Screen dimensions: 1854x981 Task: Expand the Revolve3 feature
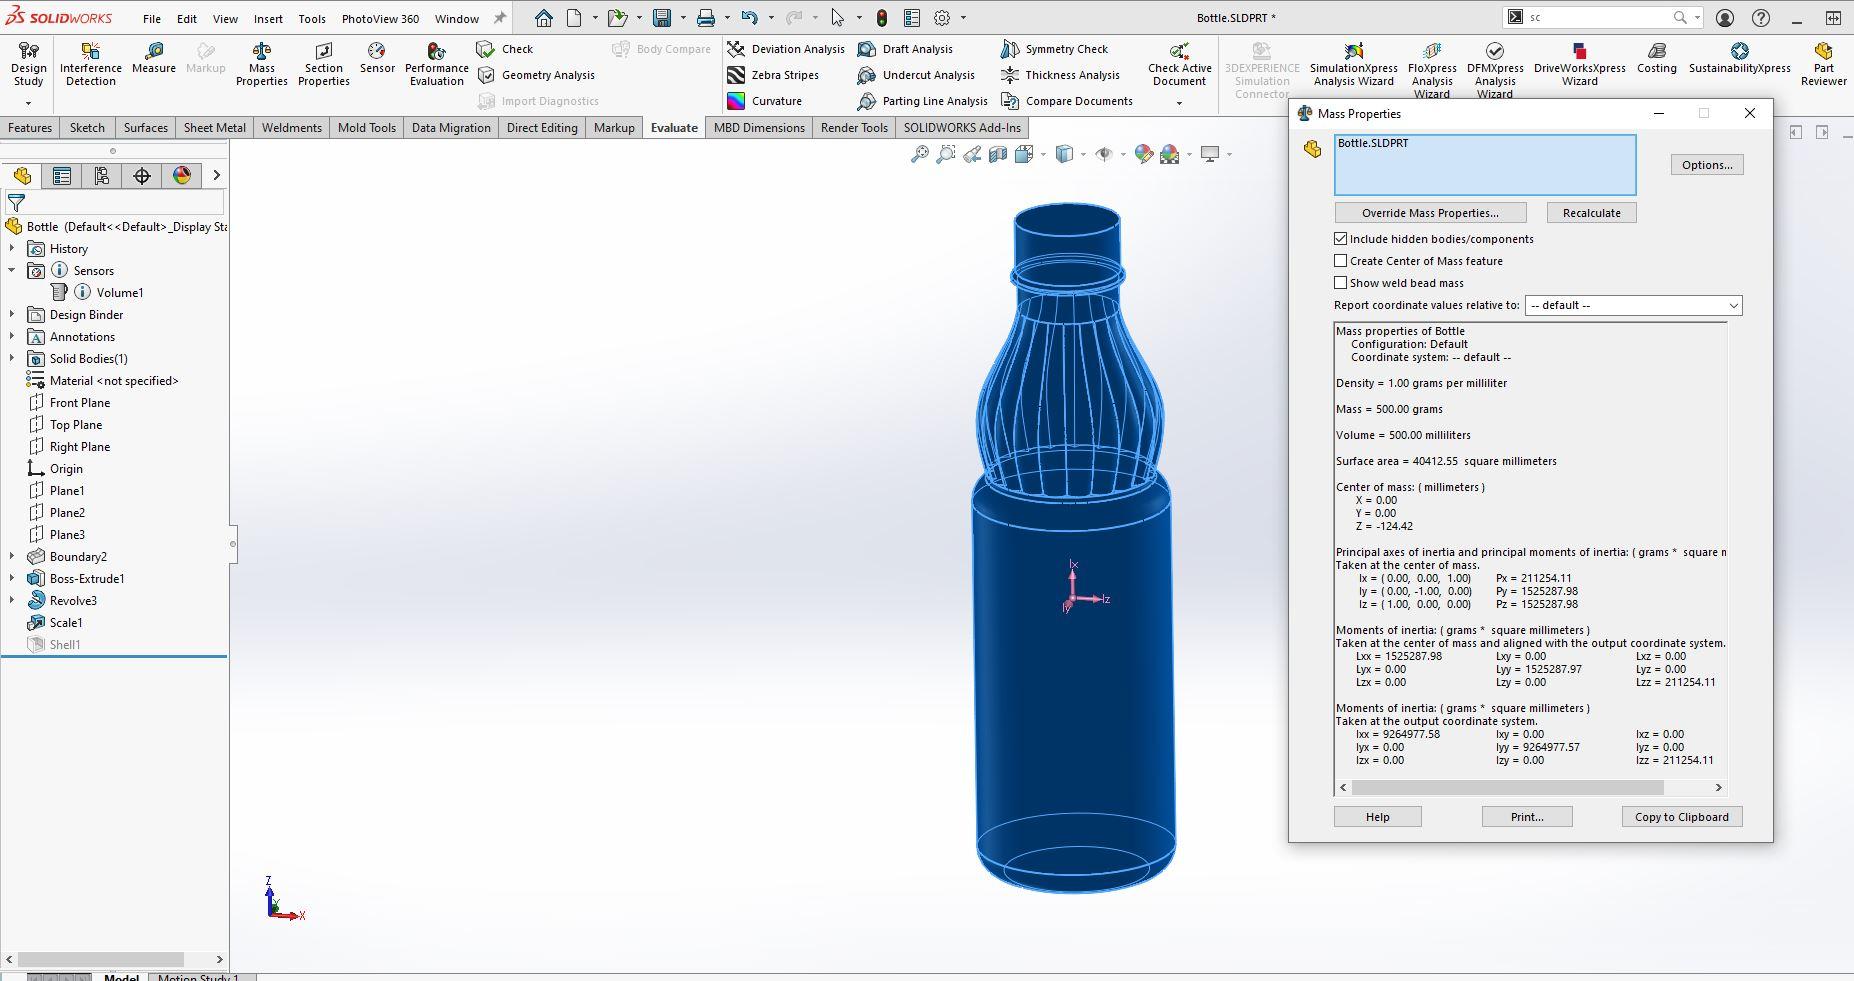pos(12,601)
